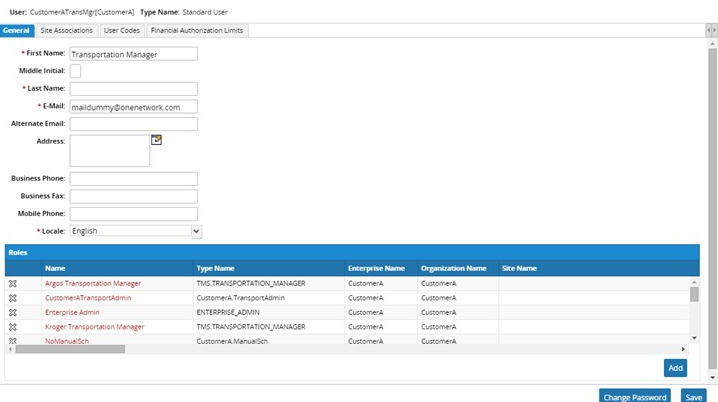The image size is (718, 402).
Task: Click delete icon for Kroger Transportation Manager
Action: pyautogui.click(x=13, y=327)
